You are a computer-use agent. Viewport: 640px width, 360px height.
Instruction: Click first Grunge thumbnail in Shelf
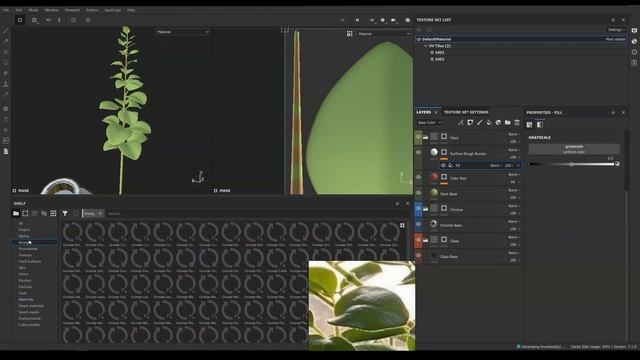pyautogui.click(x=72, y=234)
